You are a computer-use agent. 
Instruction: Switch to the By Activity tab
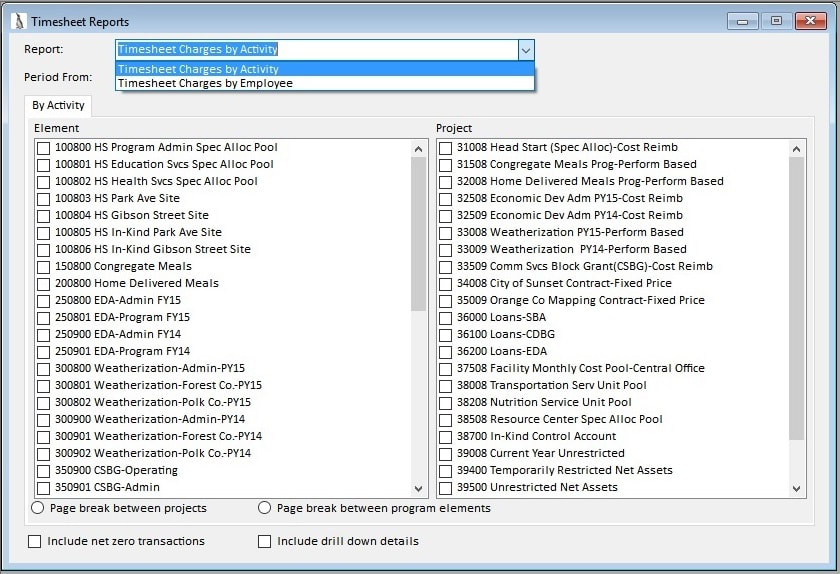coord(58,106)
